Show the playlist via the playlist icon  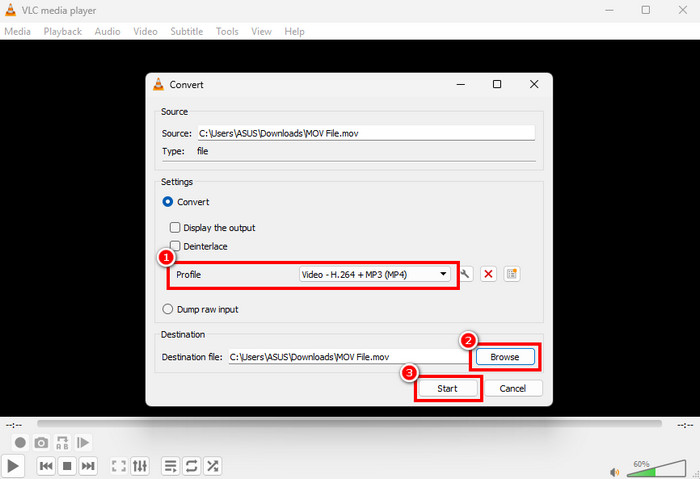point(170,466)
